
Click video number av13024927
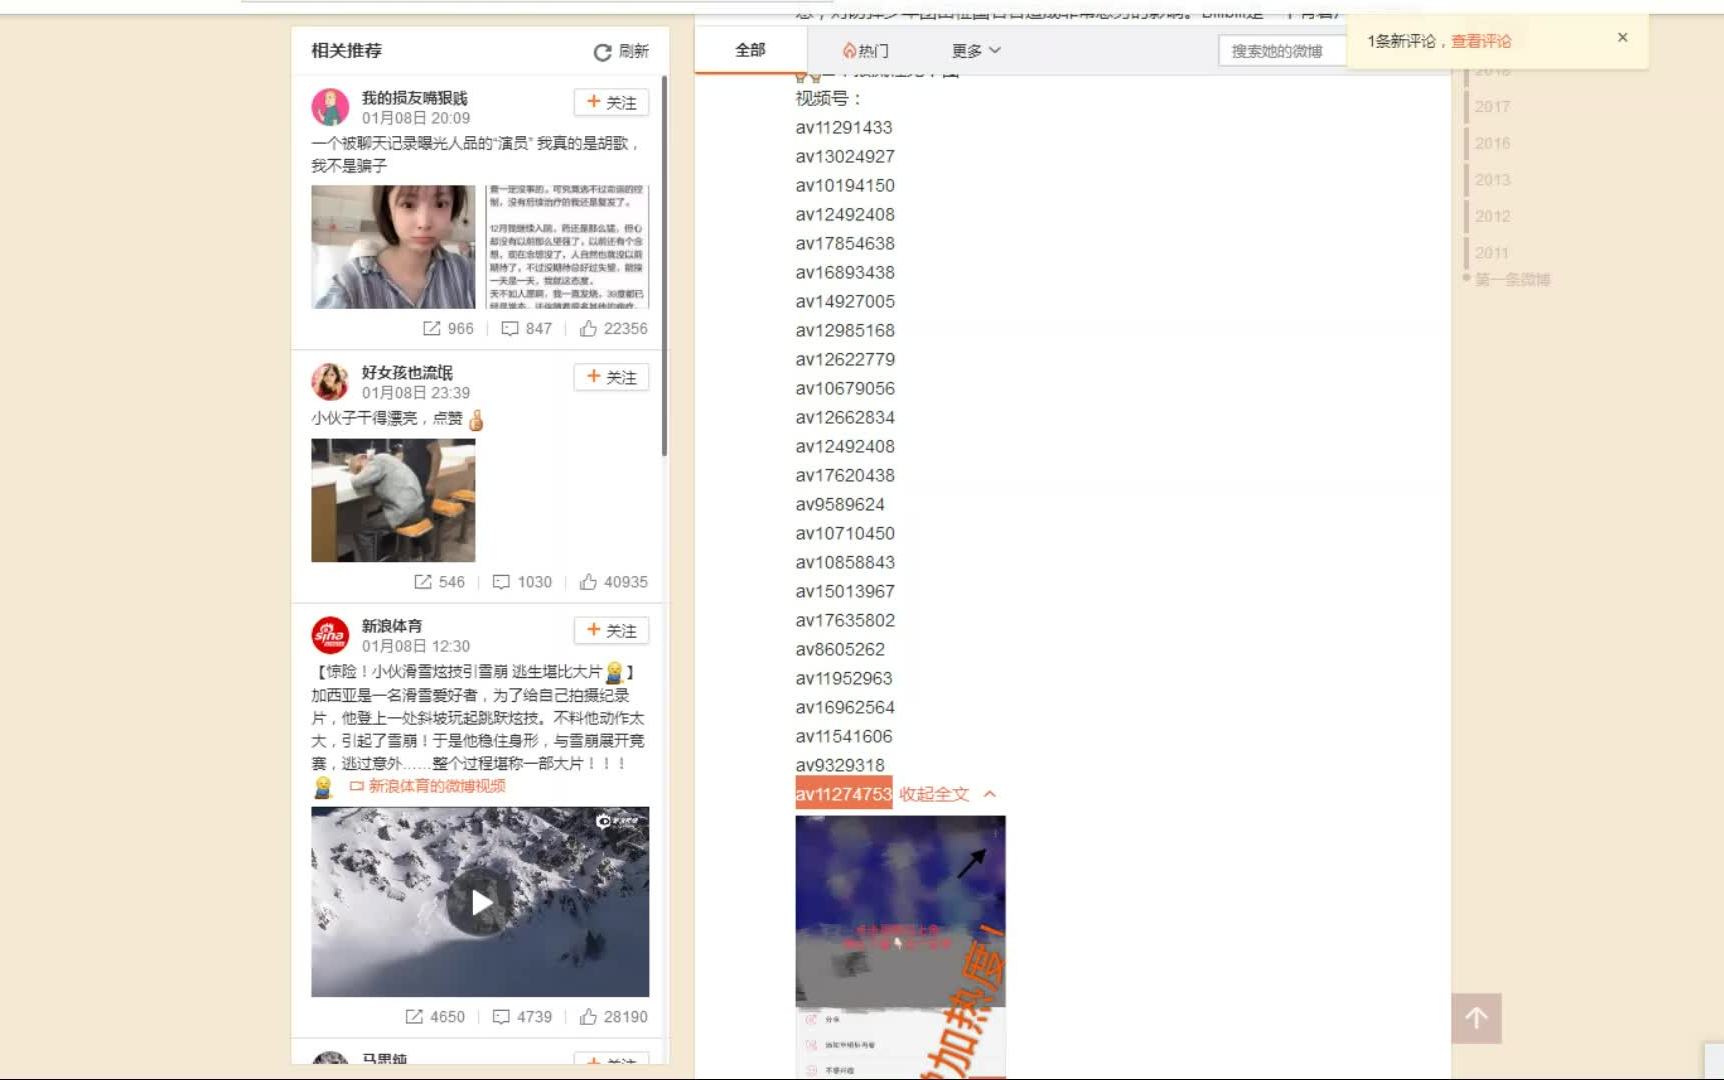[x=845, y=156]
